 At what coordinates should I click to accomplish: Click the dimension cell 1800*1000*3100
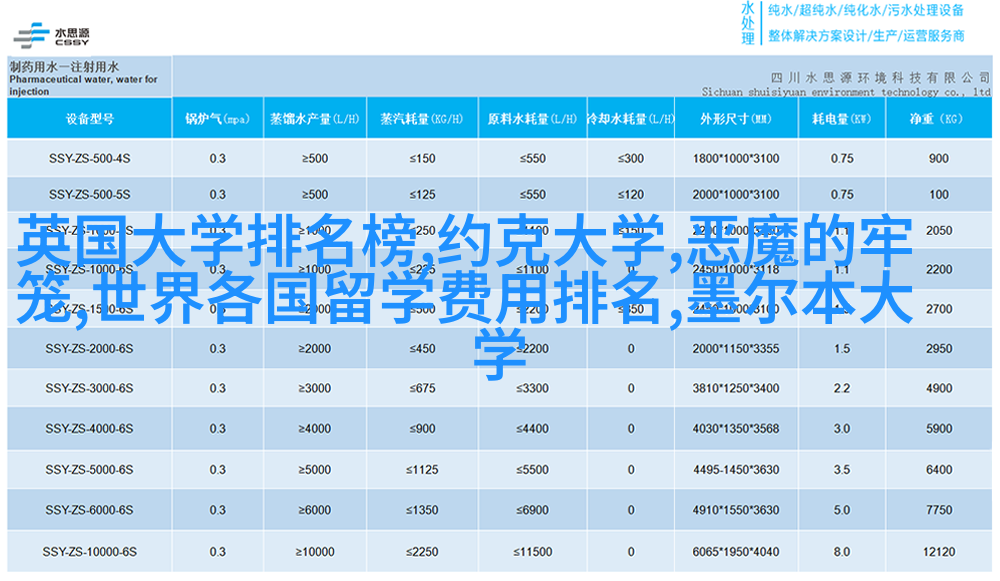coord(736,158)
